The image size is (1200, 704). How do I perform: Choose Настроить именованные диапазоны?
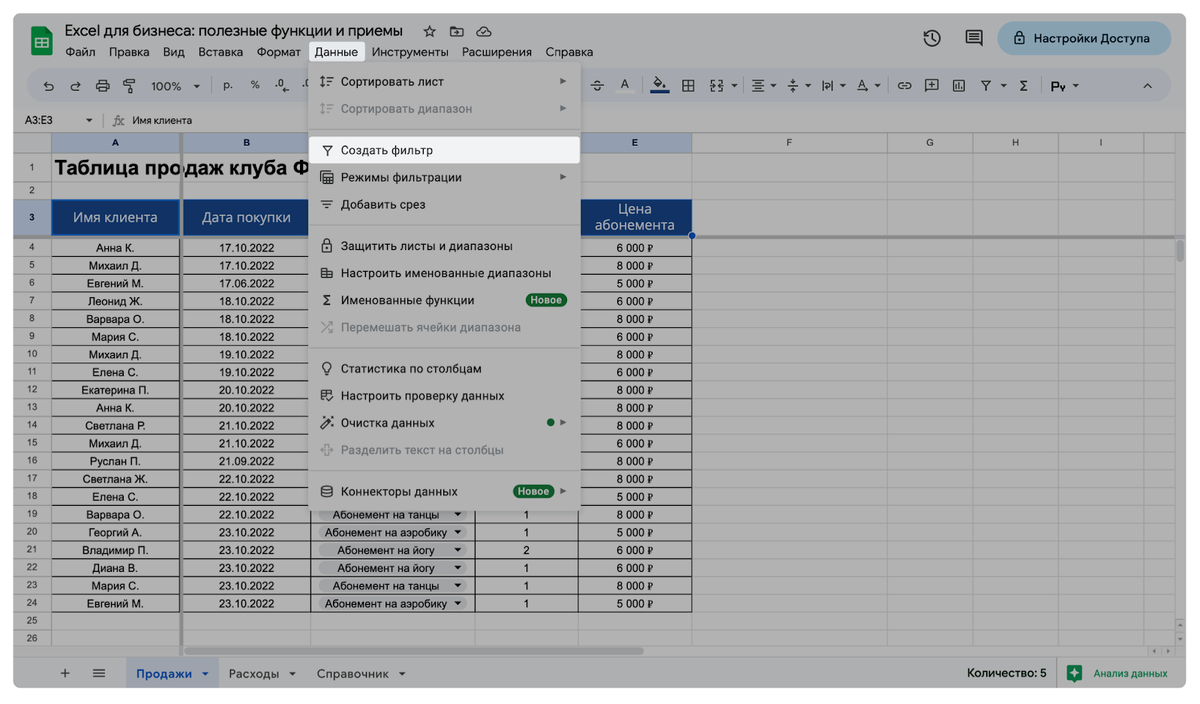444,272
